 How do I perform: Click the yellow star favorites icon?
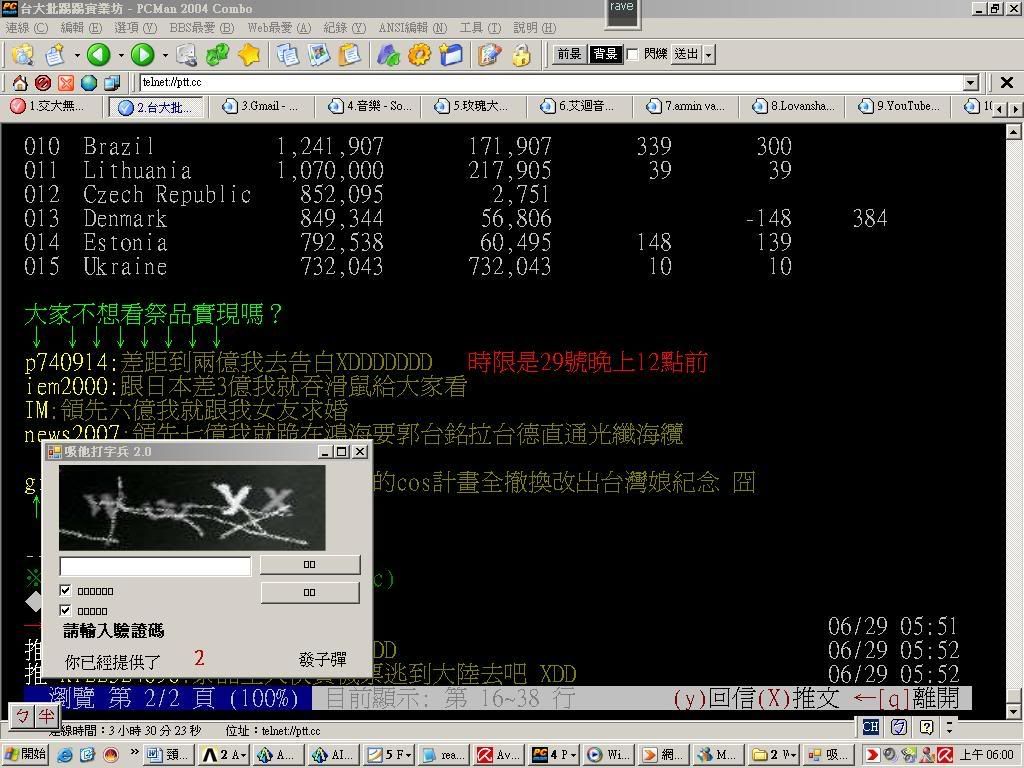249,55
